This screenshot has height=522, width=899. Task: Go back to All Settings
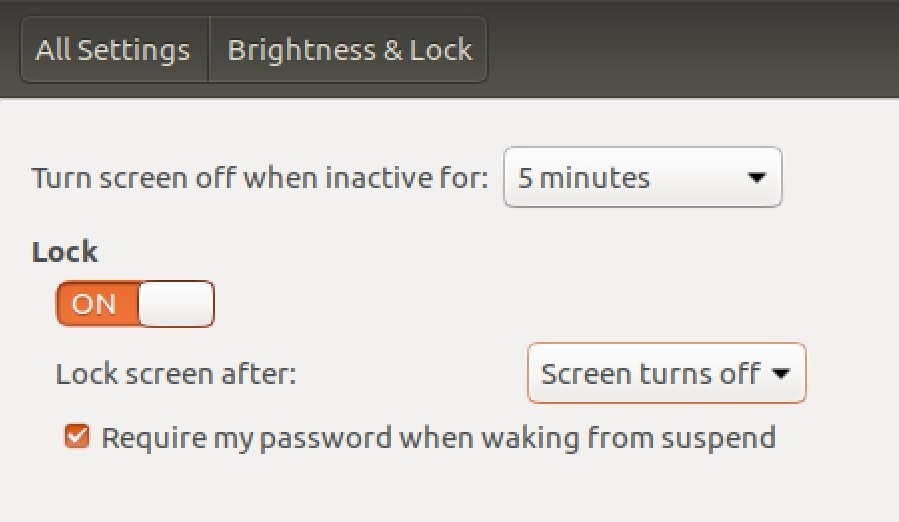pos(114,50)
